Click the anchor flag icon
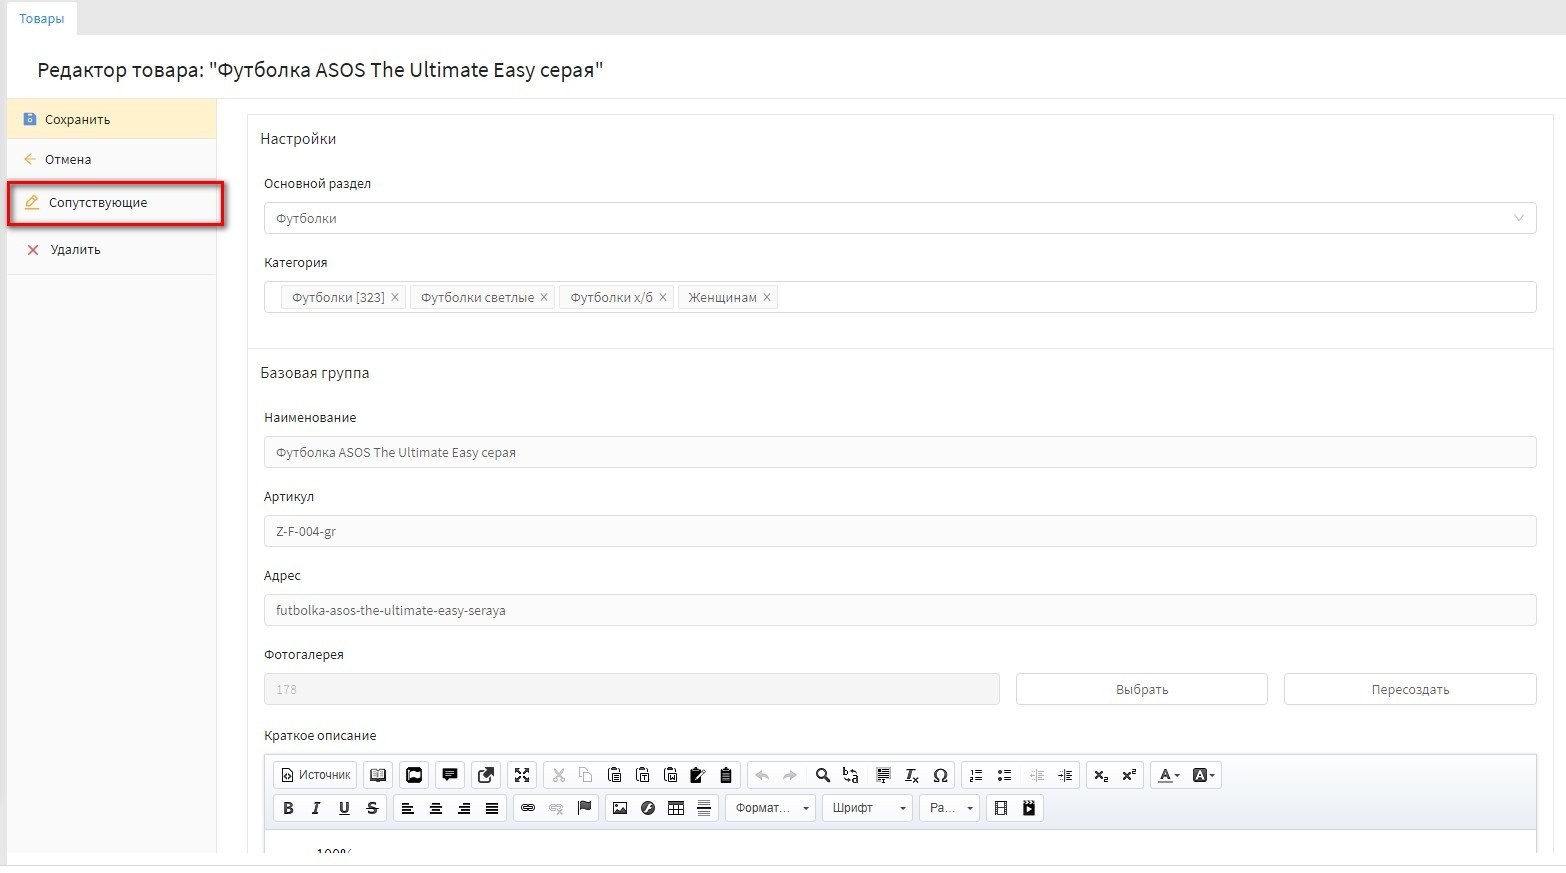This screenshot has height=873, width=1566. [585, 808]
